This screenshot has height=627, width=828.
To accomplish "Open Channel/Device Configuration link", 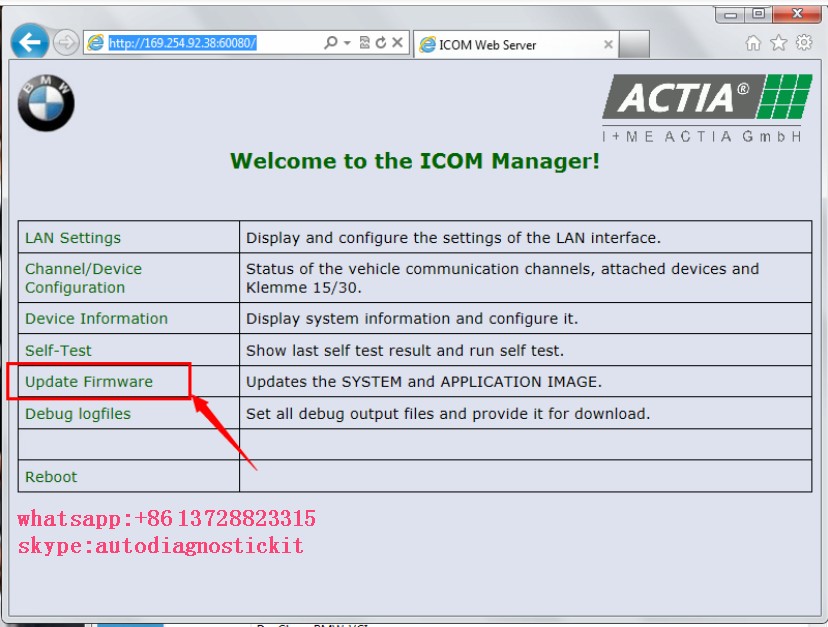I will coord(83,278).
